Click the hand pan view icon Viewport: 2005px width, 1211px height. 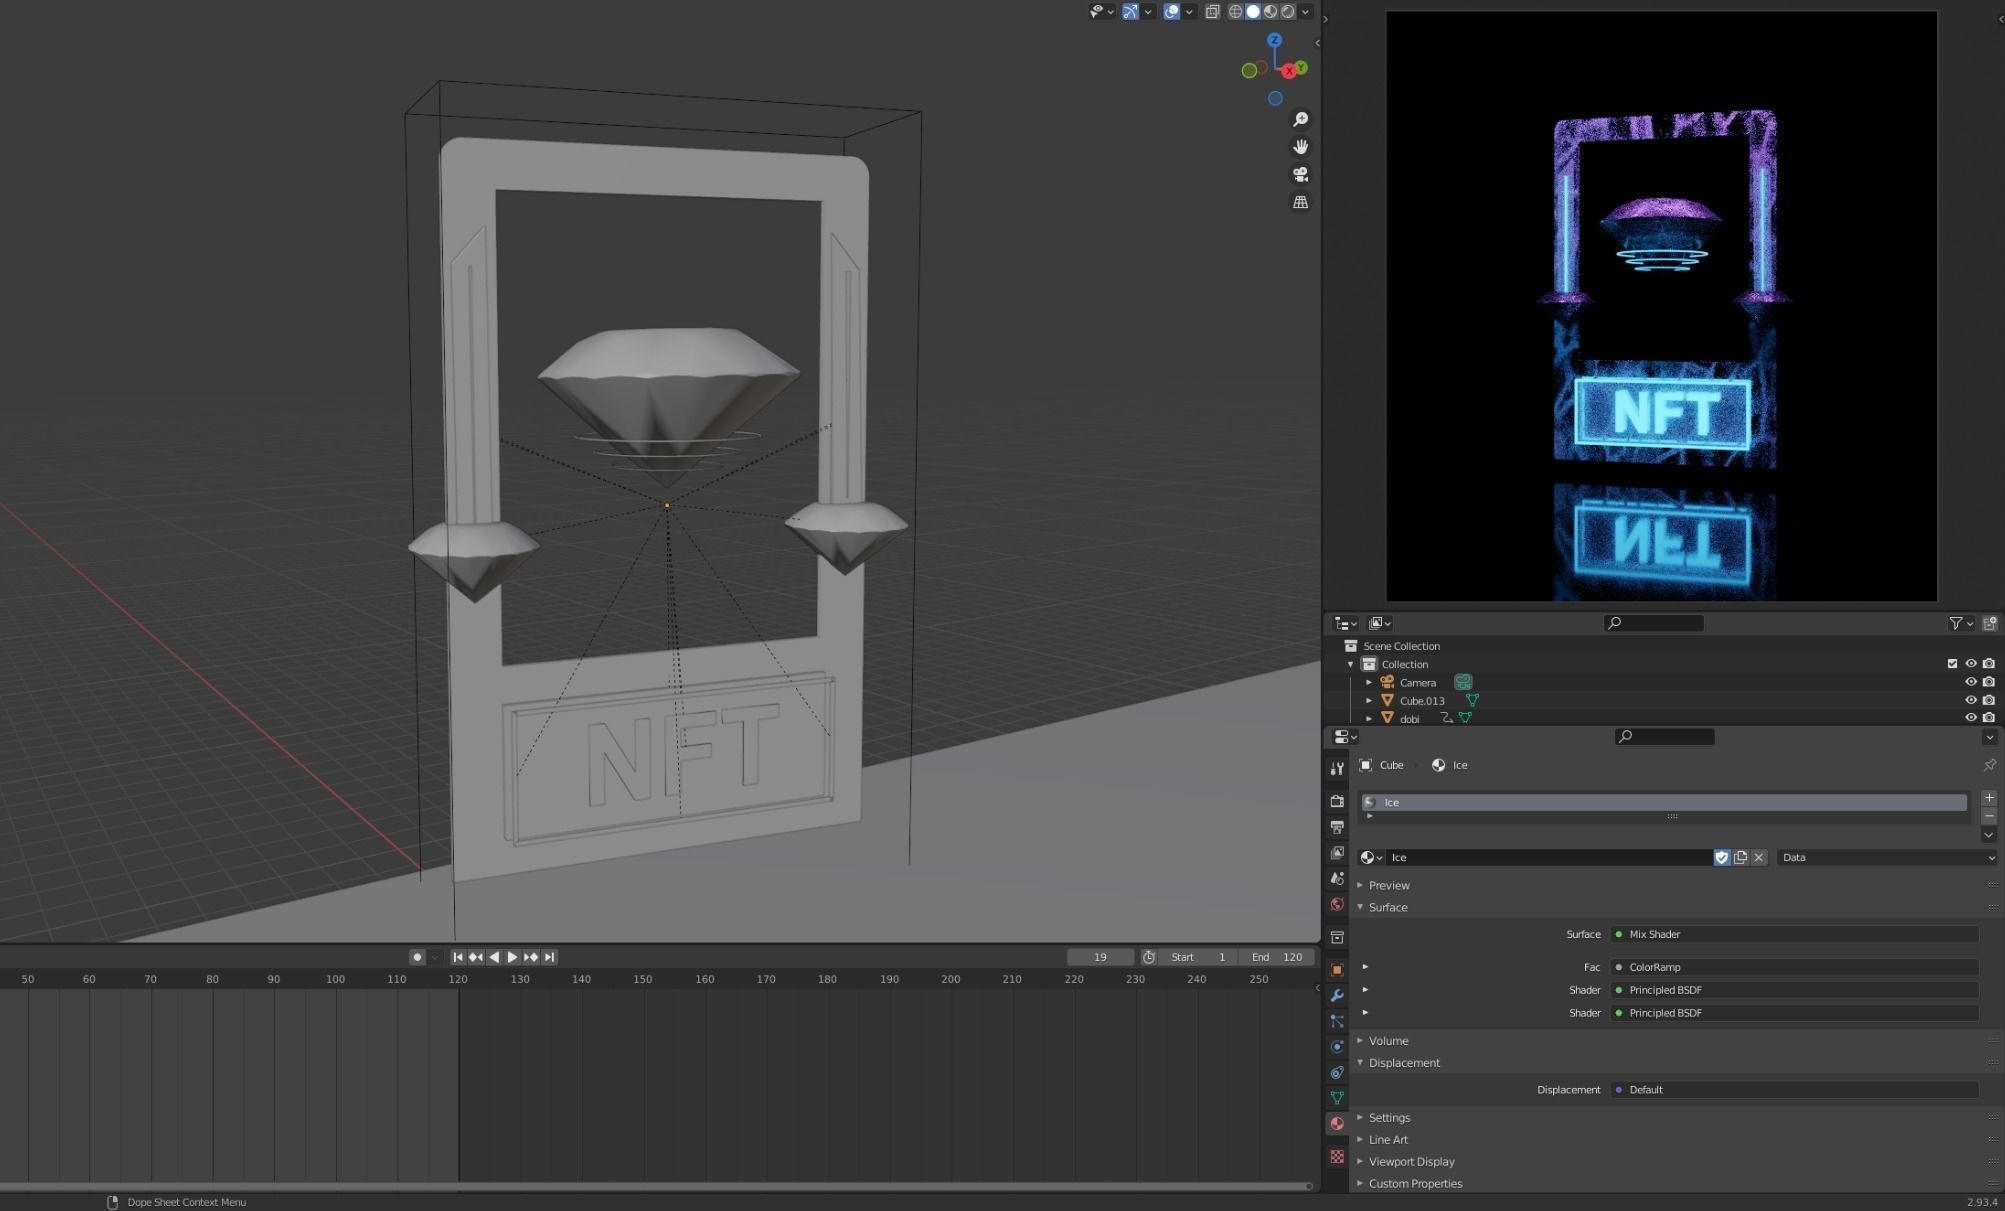coord(1300,147)
